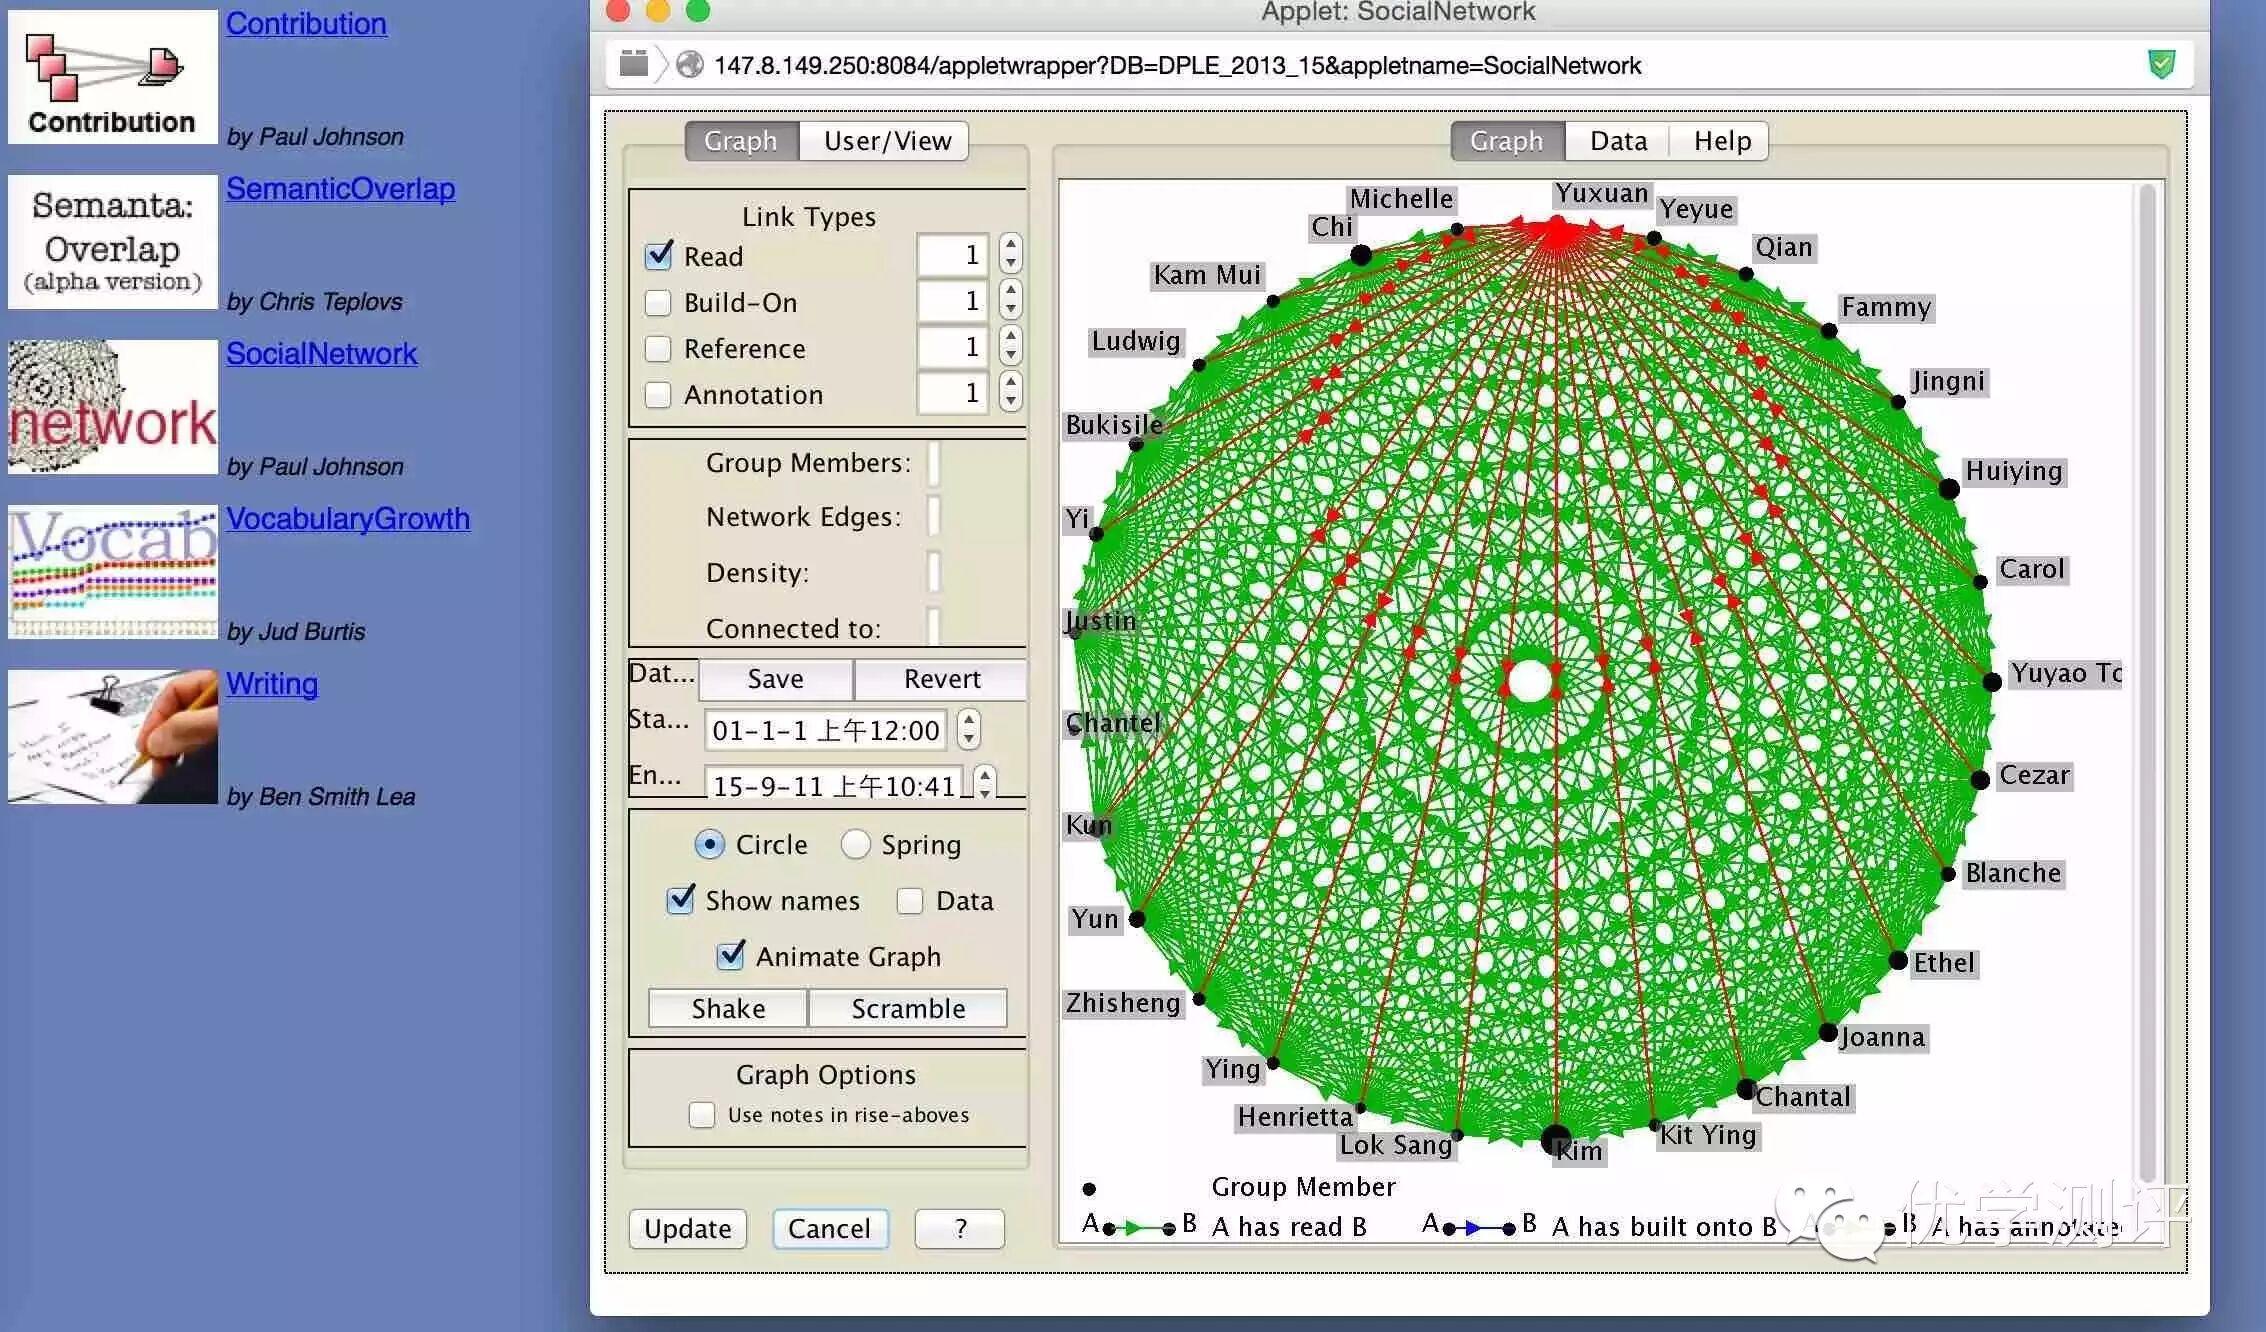2266x1332 pixels.
Task: Click the graph panel vertical scrollbar
Action: pyautogui.click(x=2146, y=680)
